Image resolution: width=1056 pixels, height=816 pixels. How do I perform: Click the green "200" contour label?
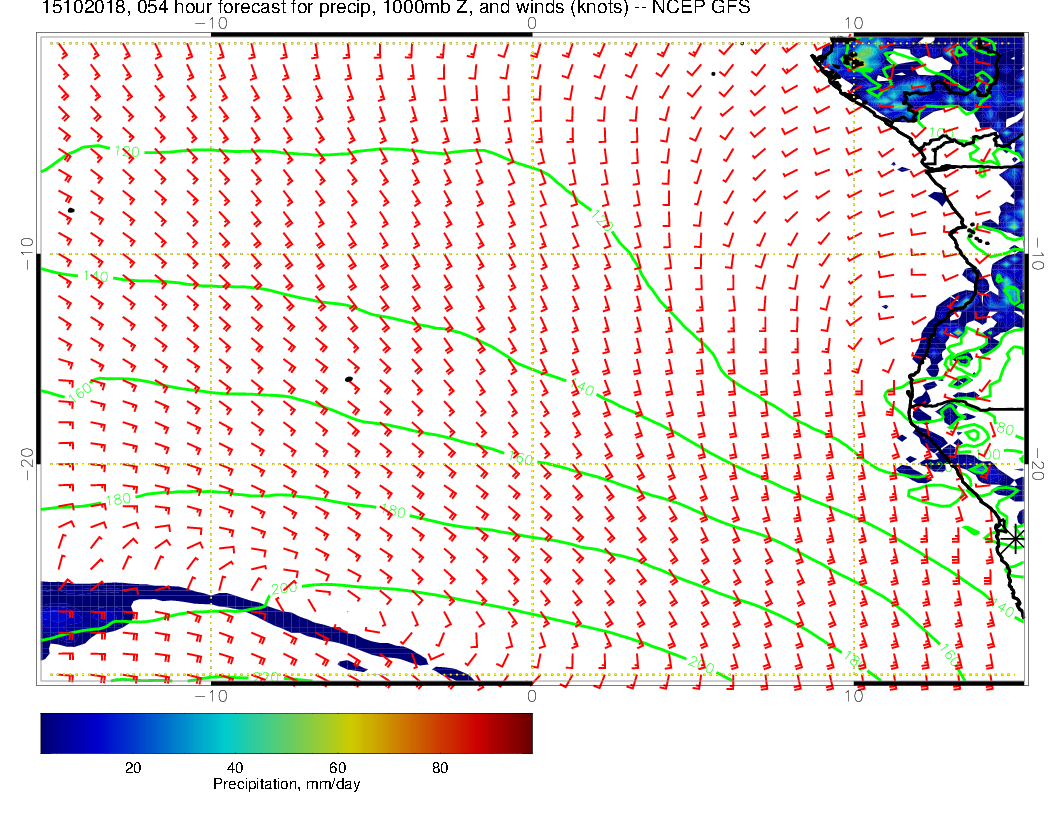pos(286,587)
